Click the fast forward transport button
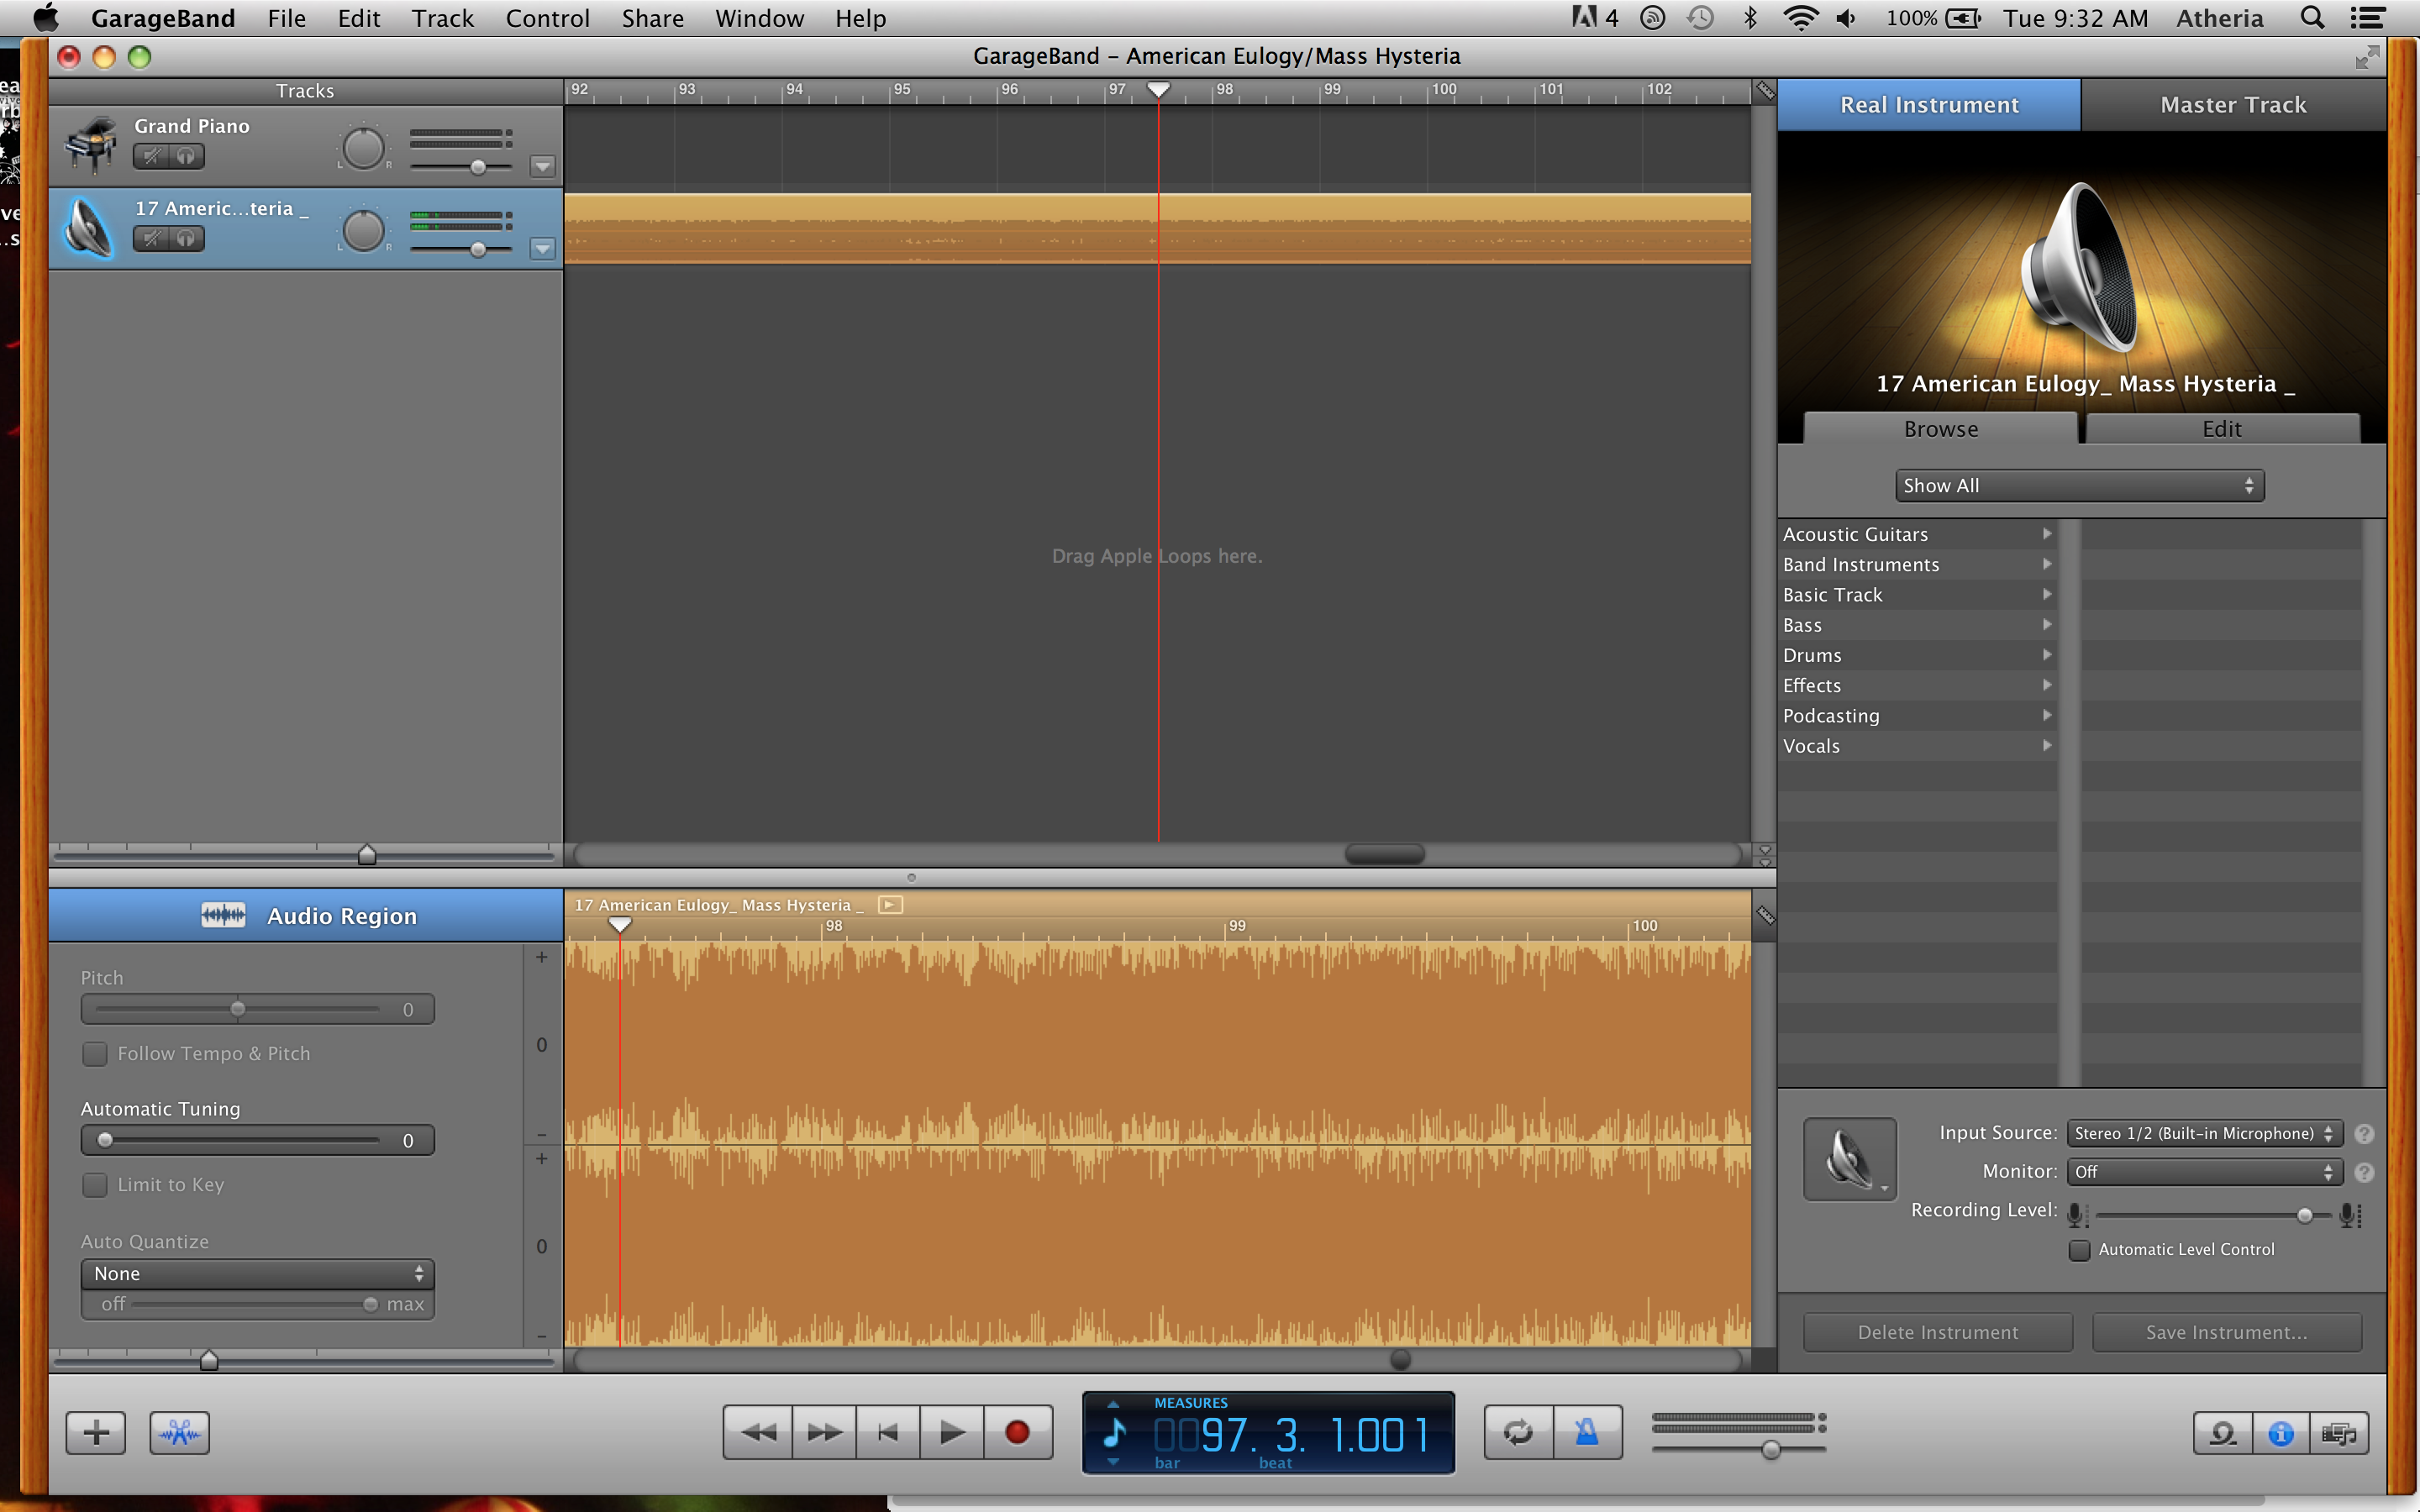The width and height of the screenshot is (2420, 1512). 824,1433
